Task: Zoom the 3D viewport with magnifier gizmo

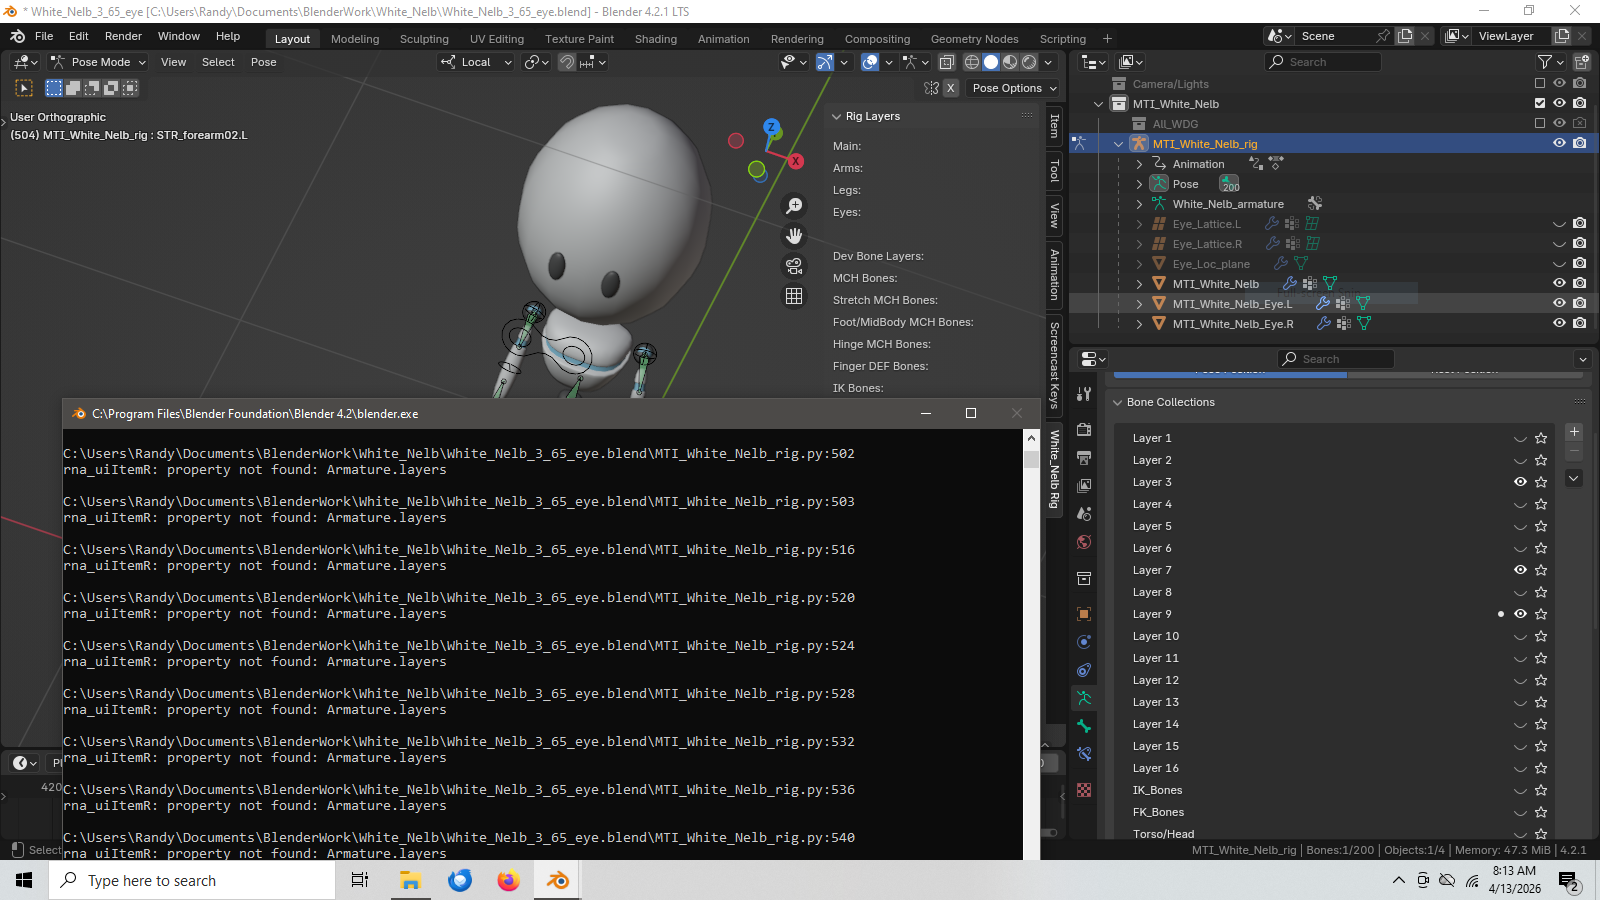Action: pos(794,205)
